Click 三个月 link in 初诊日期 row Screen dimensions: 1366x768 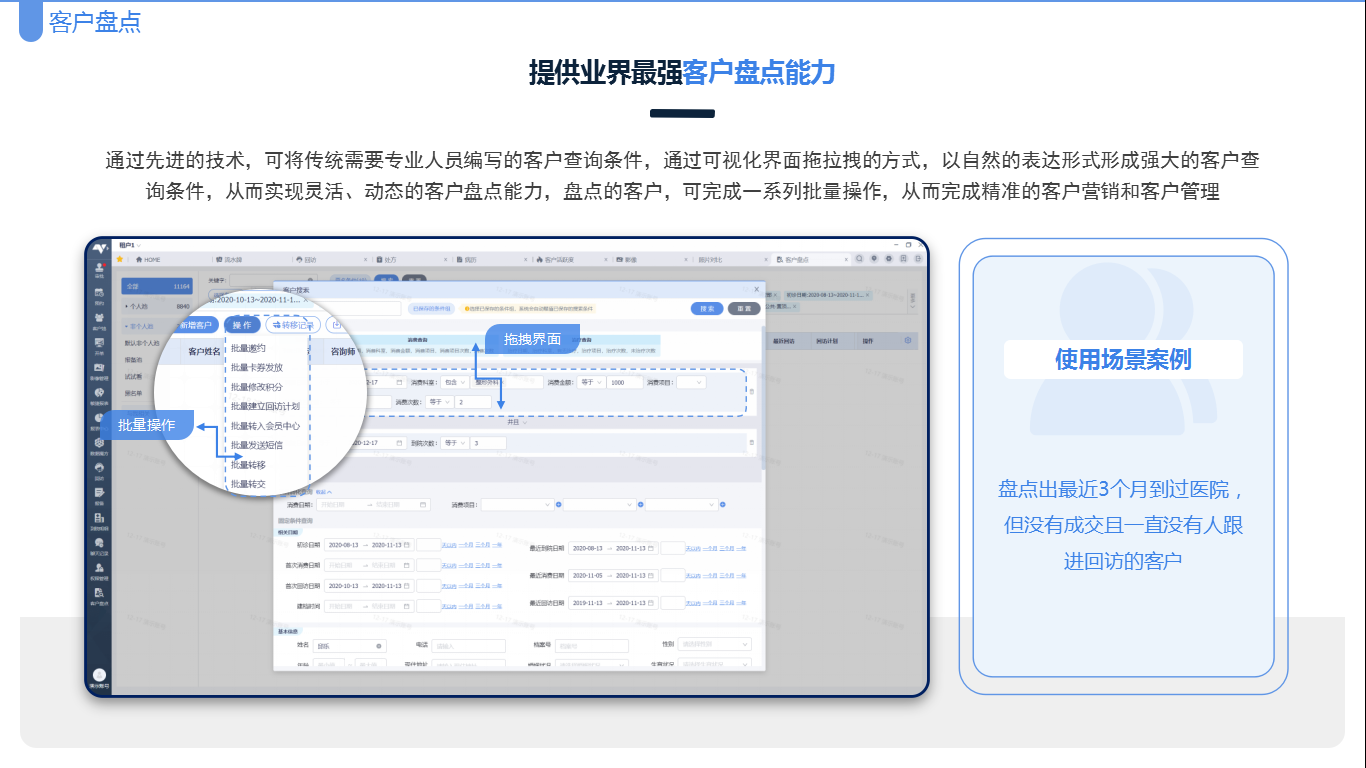(x=482, y=545)
